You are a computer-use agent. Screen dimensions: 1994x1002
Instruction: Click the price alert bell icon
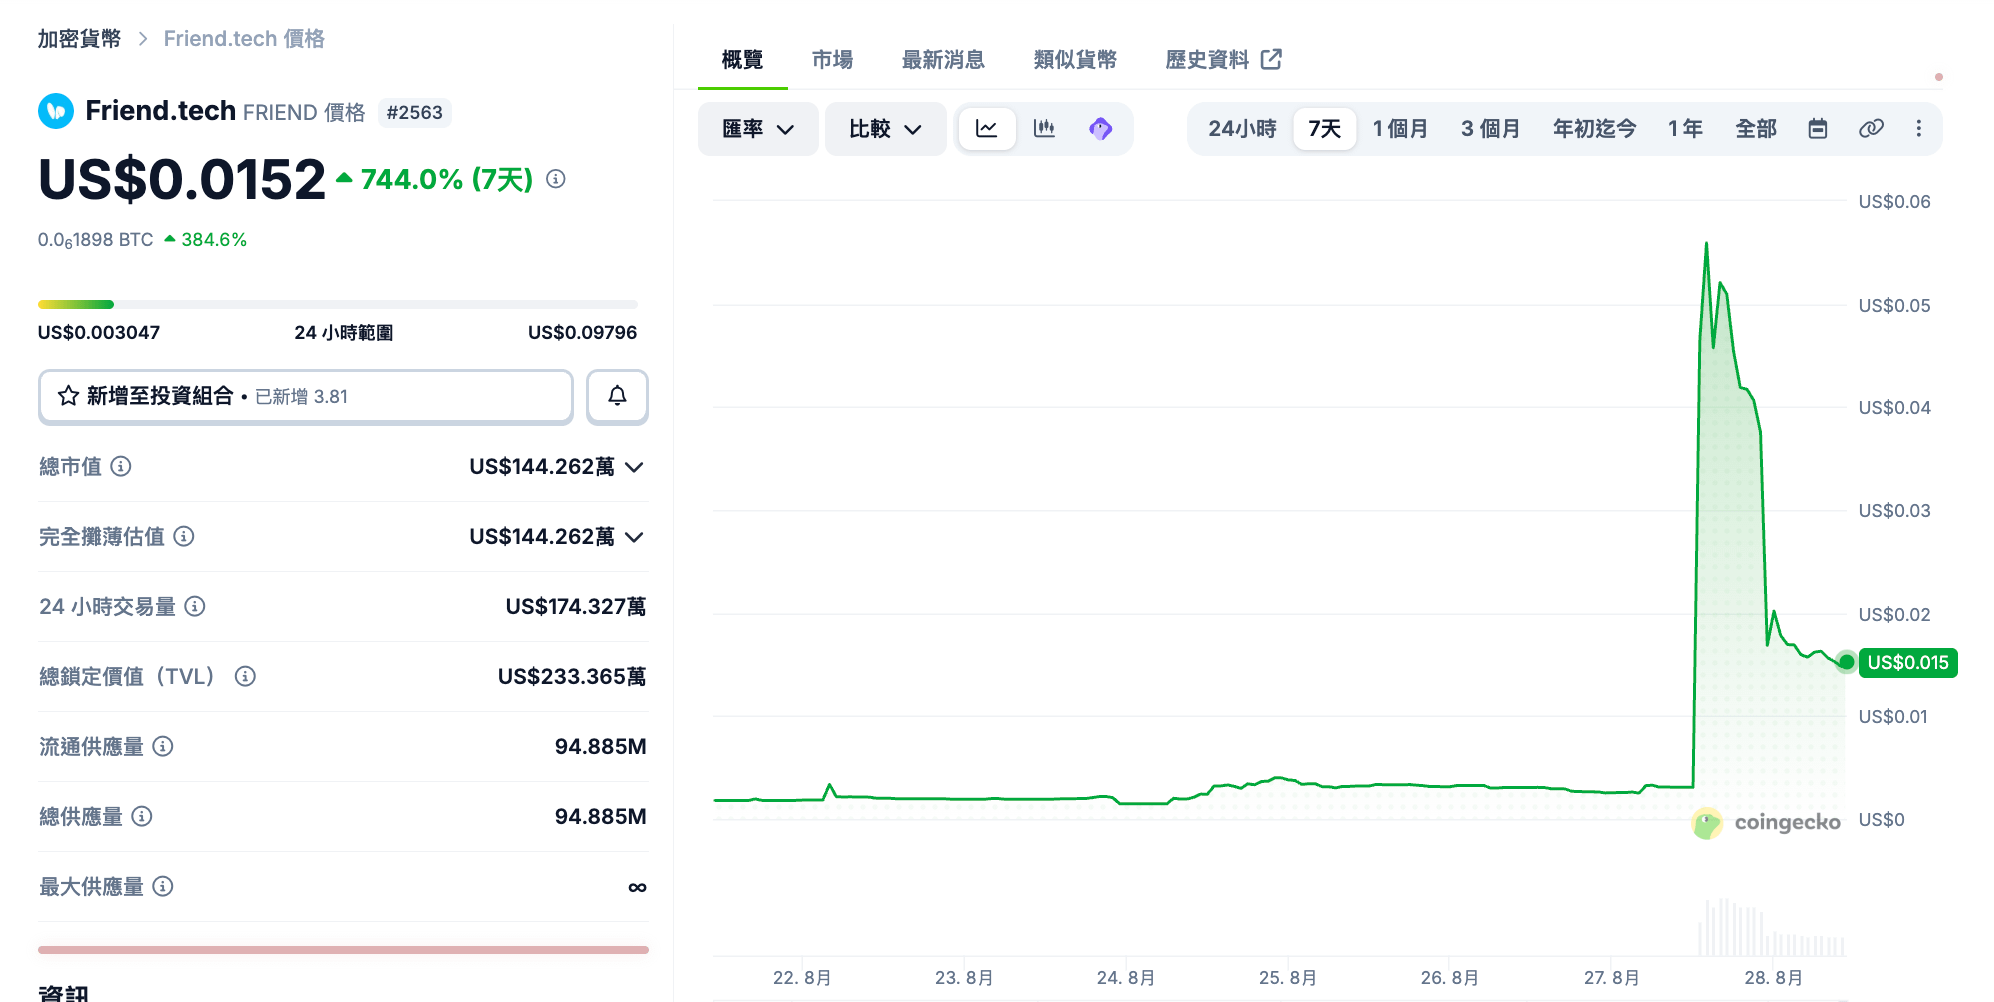click(x=617, y=397)
